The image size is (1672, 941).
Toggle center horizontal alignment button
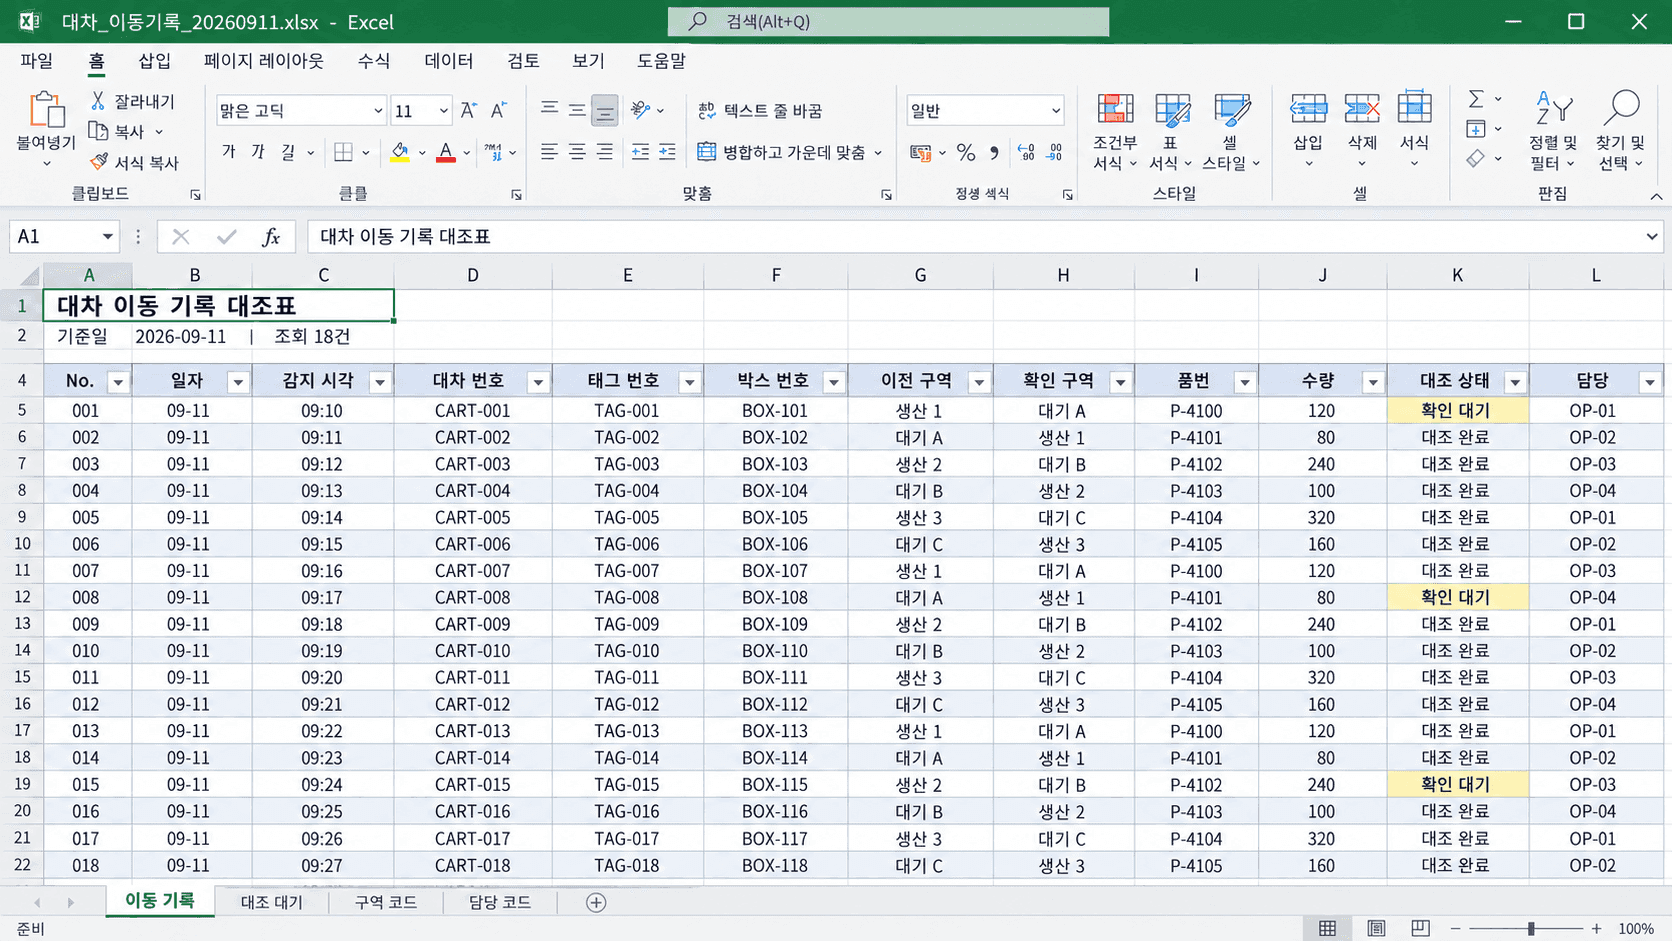pyautogui.click(x=577, y=152)
